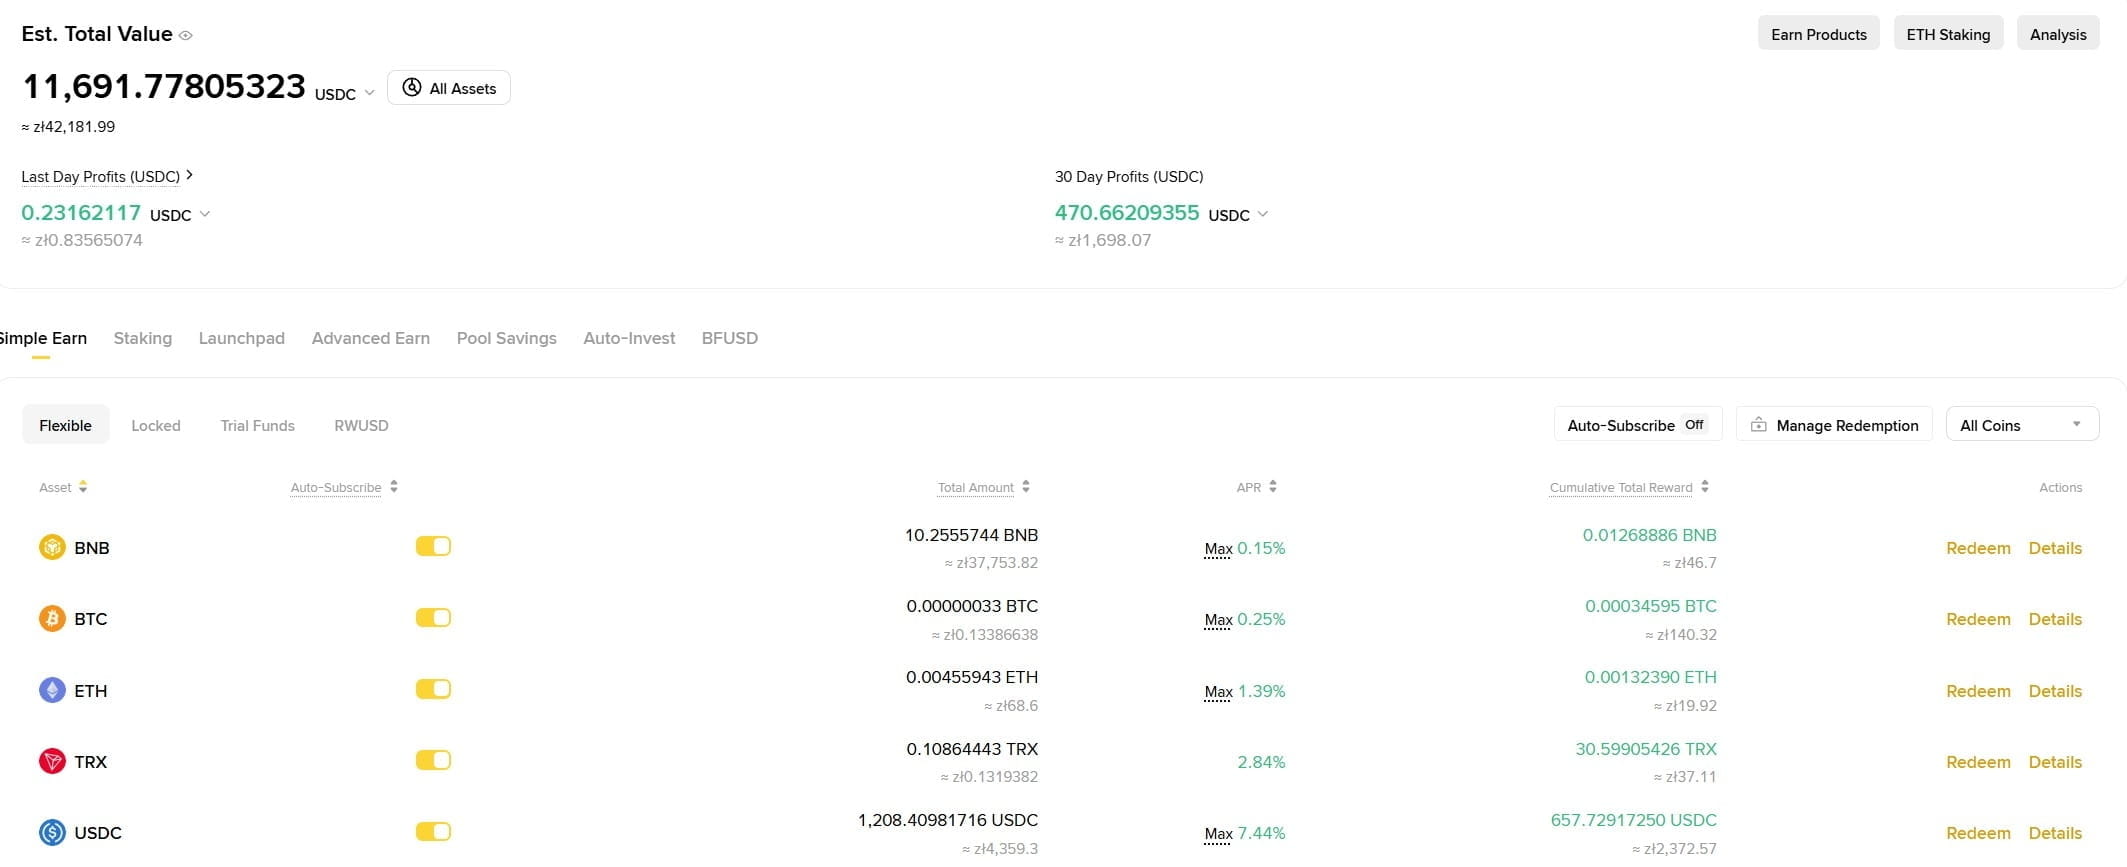Toggle auto-subscribe for USDC
Image resolution: width=2127 pixels, height=867 pixels.
433,831
